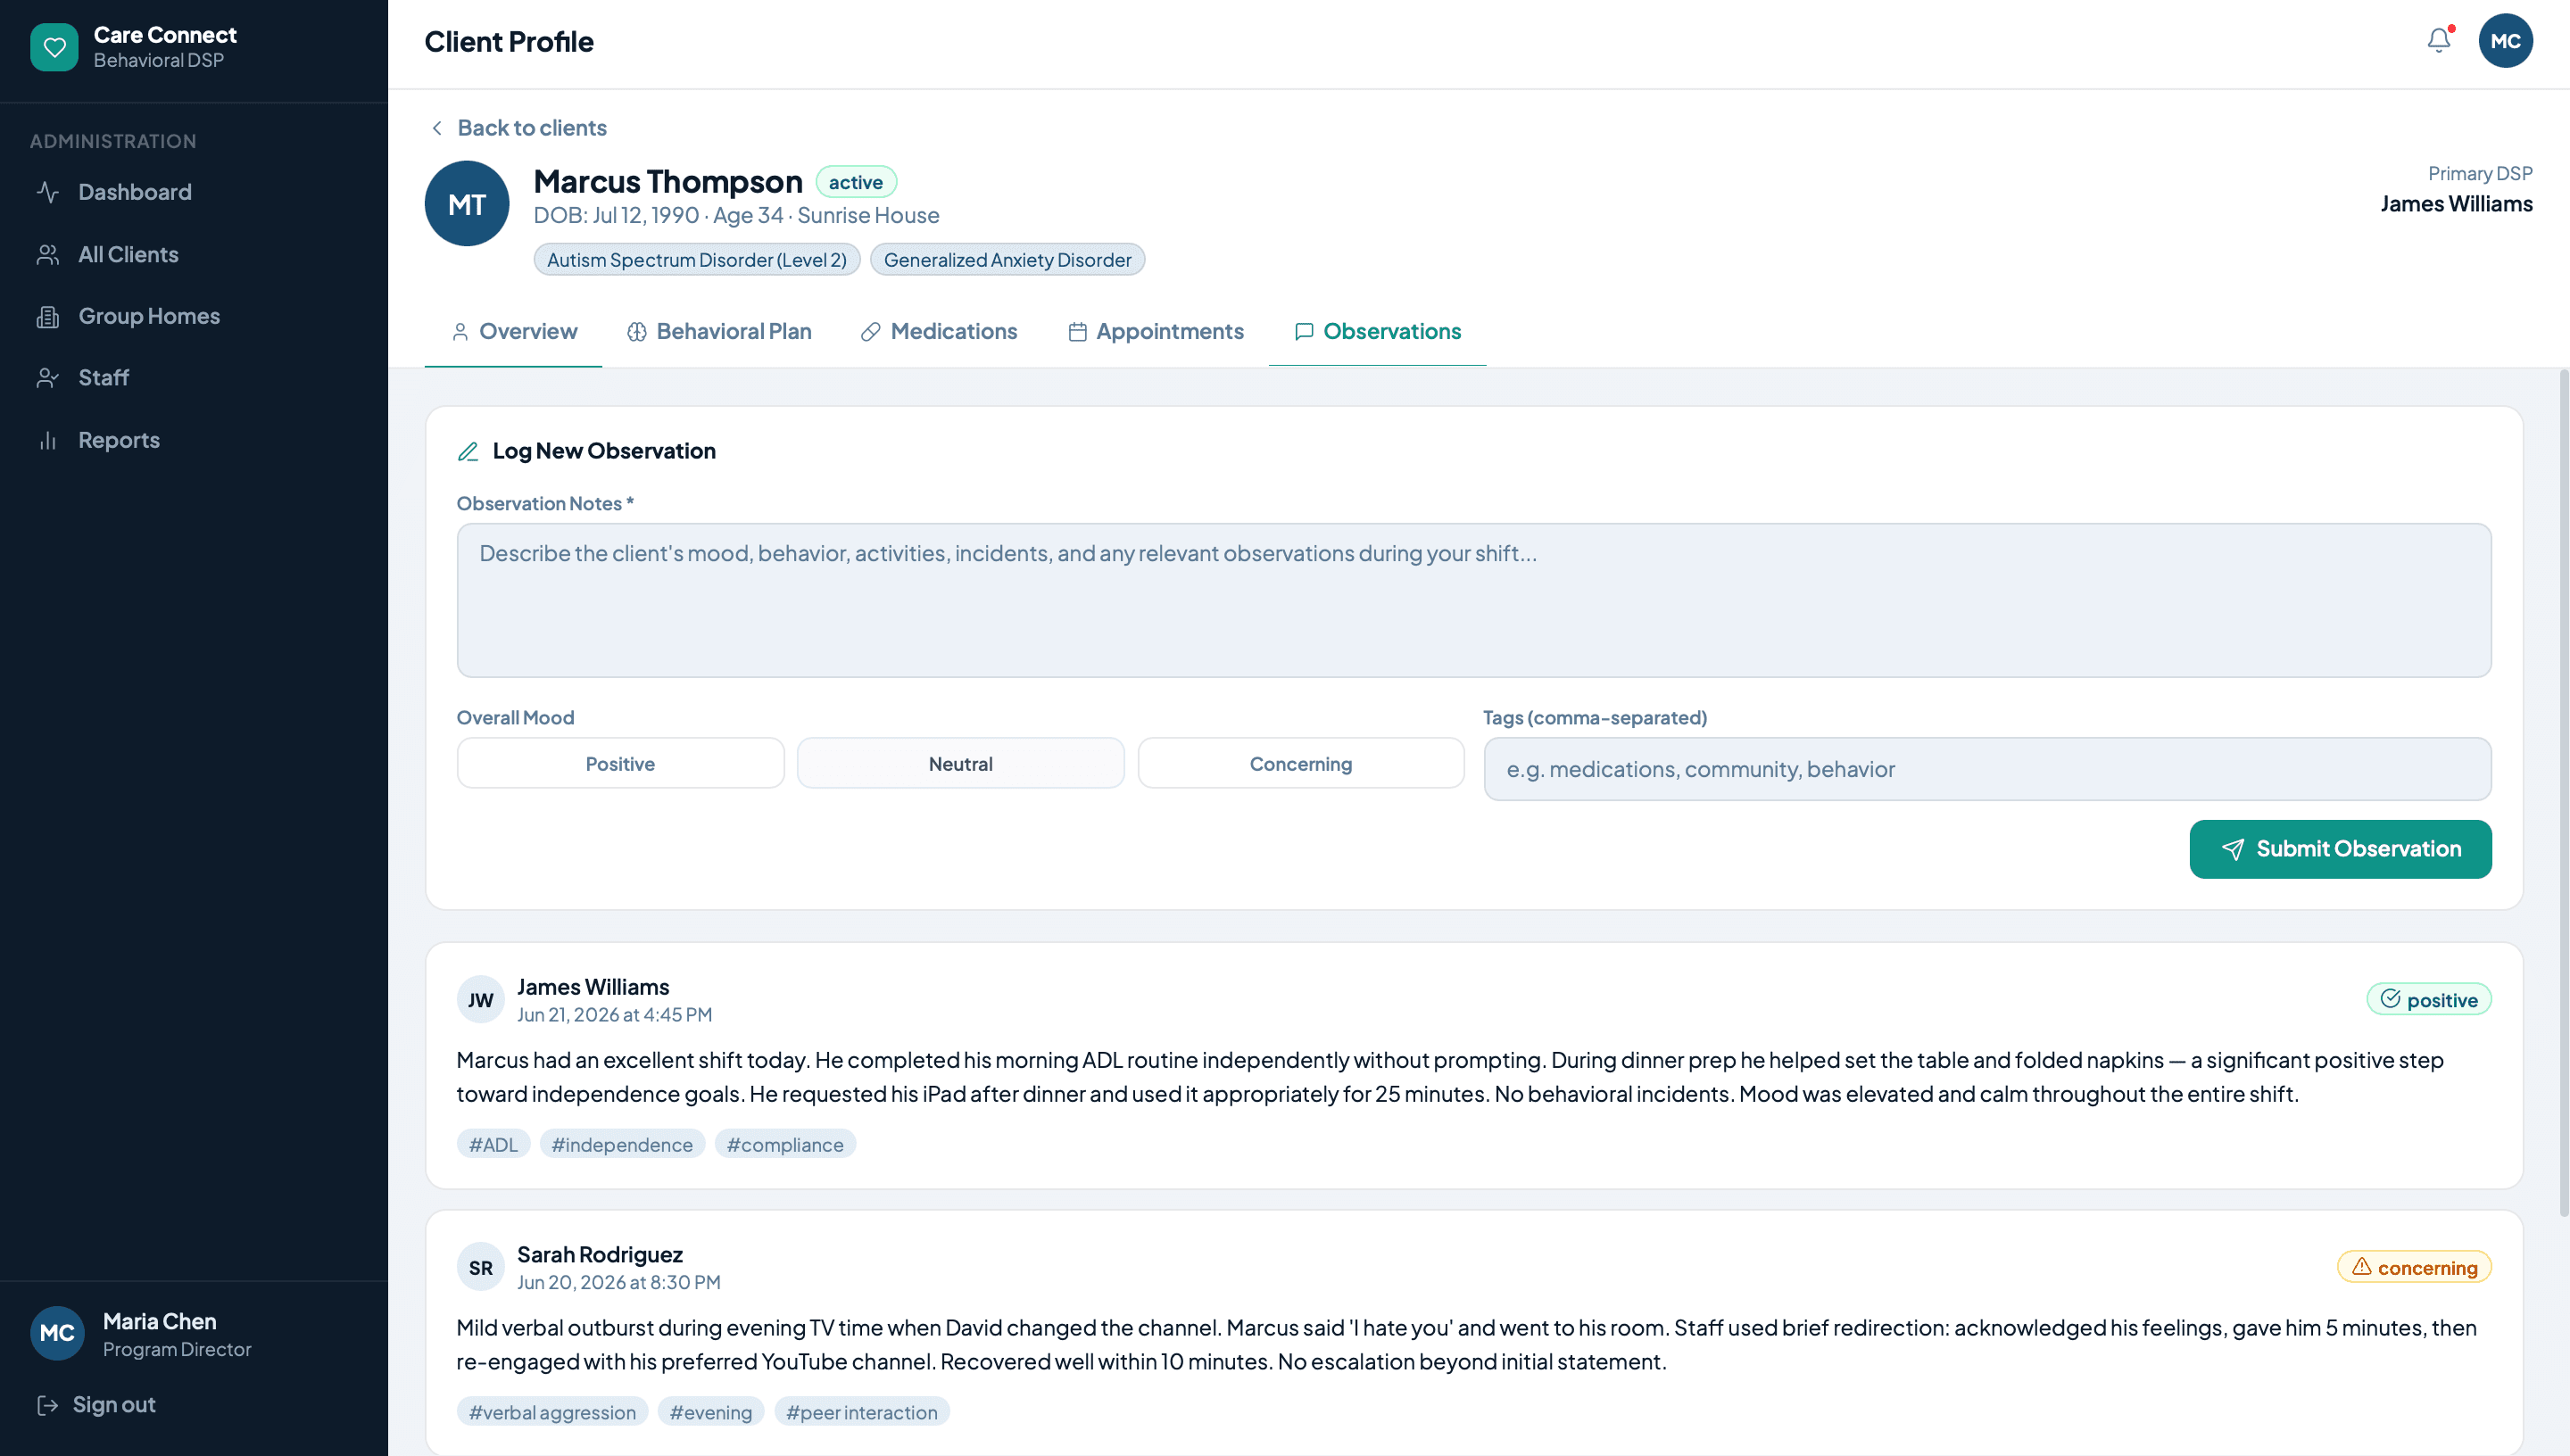Image resolution: width=2570 pixels, height=1456 pixels.
Task: Submit the observation
Action: coord(2340,849)
